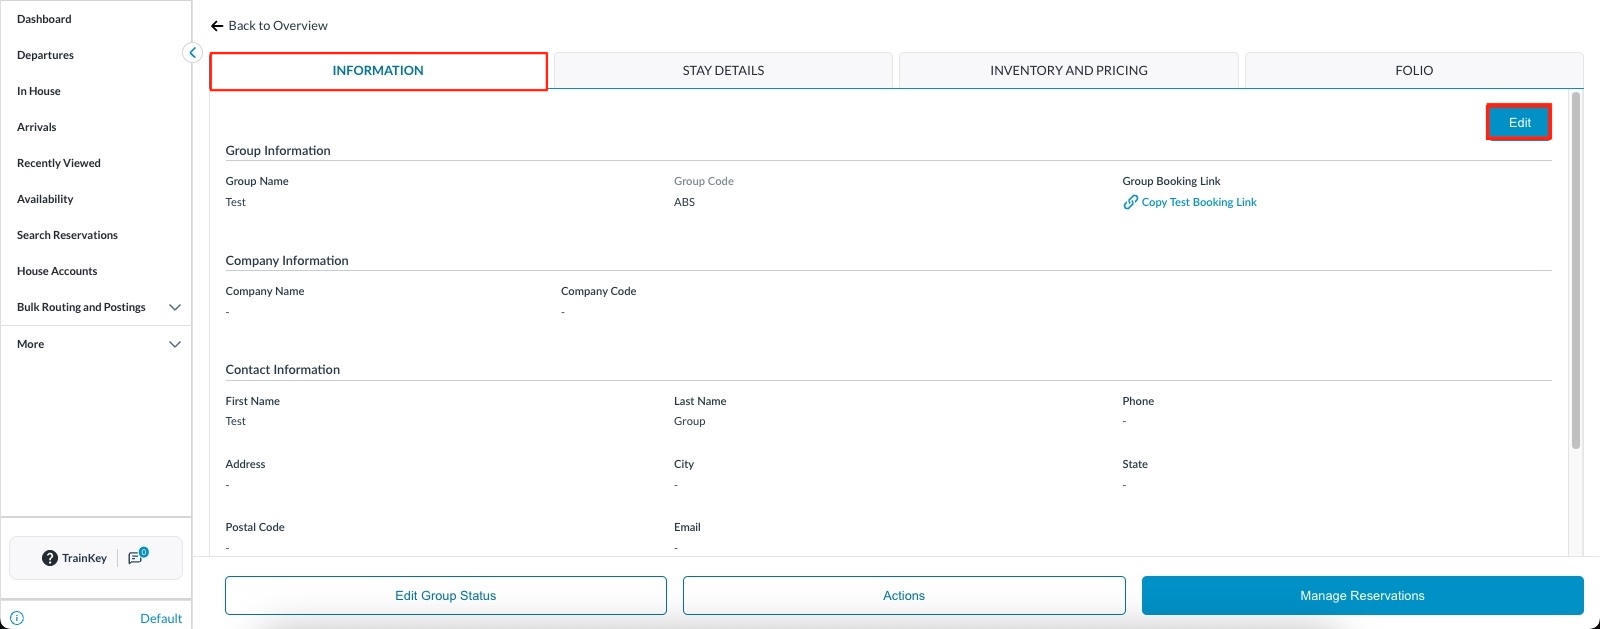Open the chat messages icon with badge
Viewport: 1600px width, 629px height.
coord(137,557)
